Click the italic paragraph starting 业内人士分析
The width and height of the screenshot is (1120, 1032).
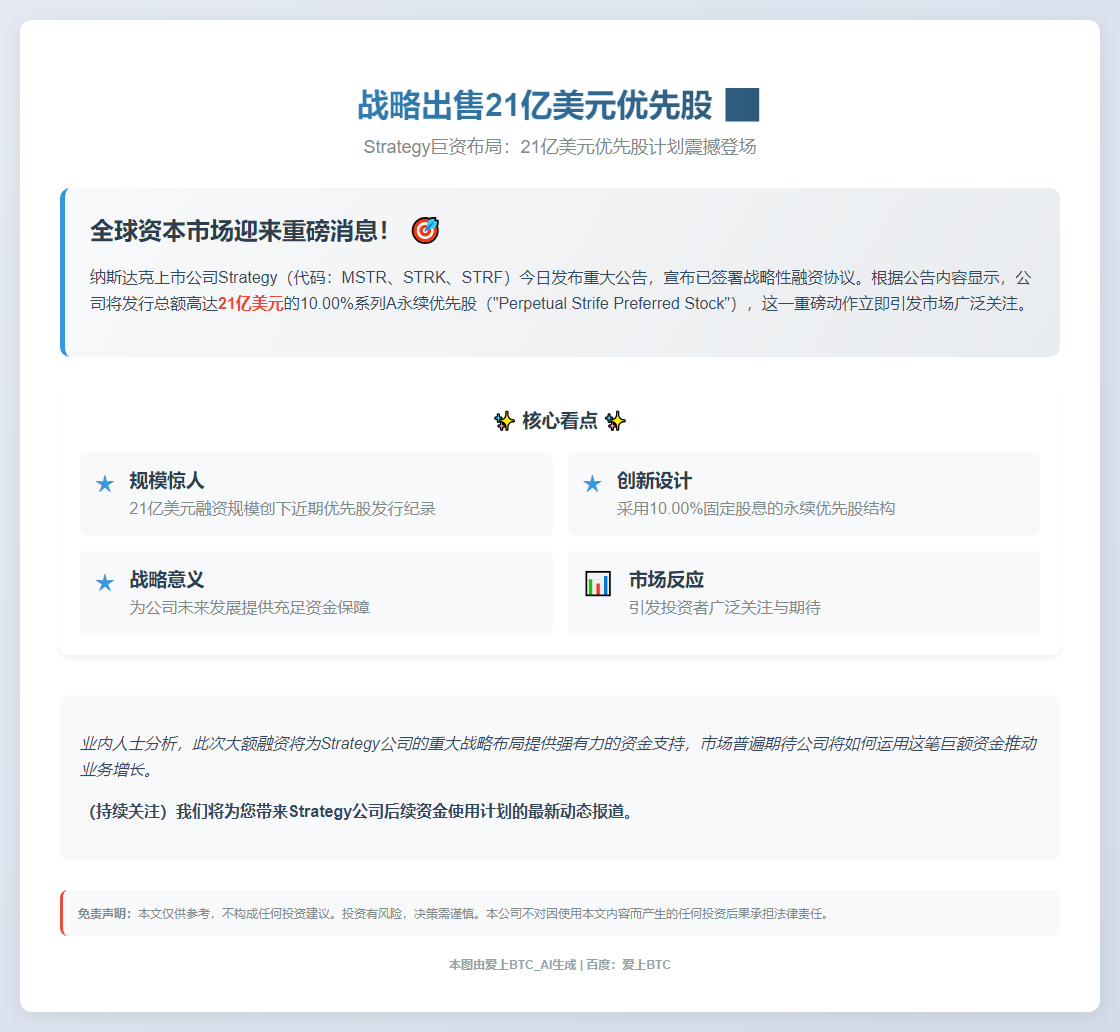tap(559, 756)
